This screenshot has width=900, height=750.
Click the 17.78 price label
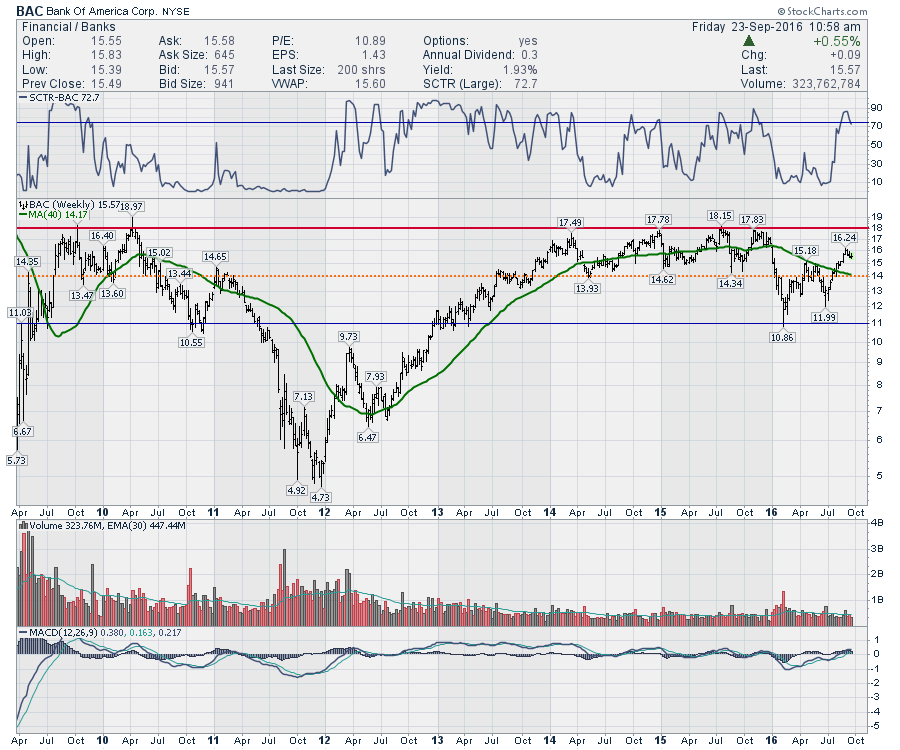(x=658, y=219)
